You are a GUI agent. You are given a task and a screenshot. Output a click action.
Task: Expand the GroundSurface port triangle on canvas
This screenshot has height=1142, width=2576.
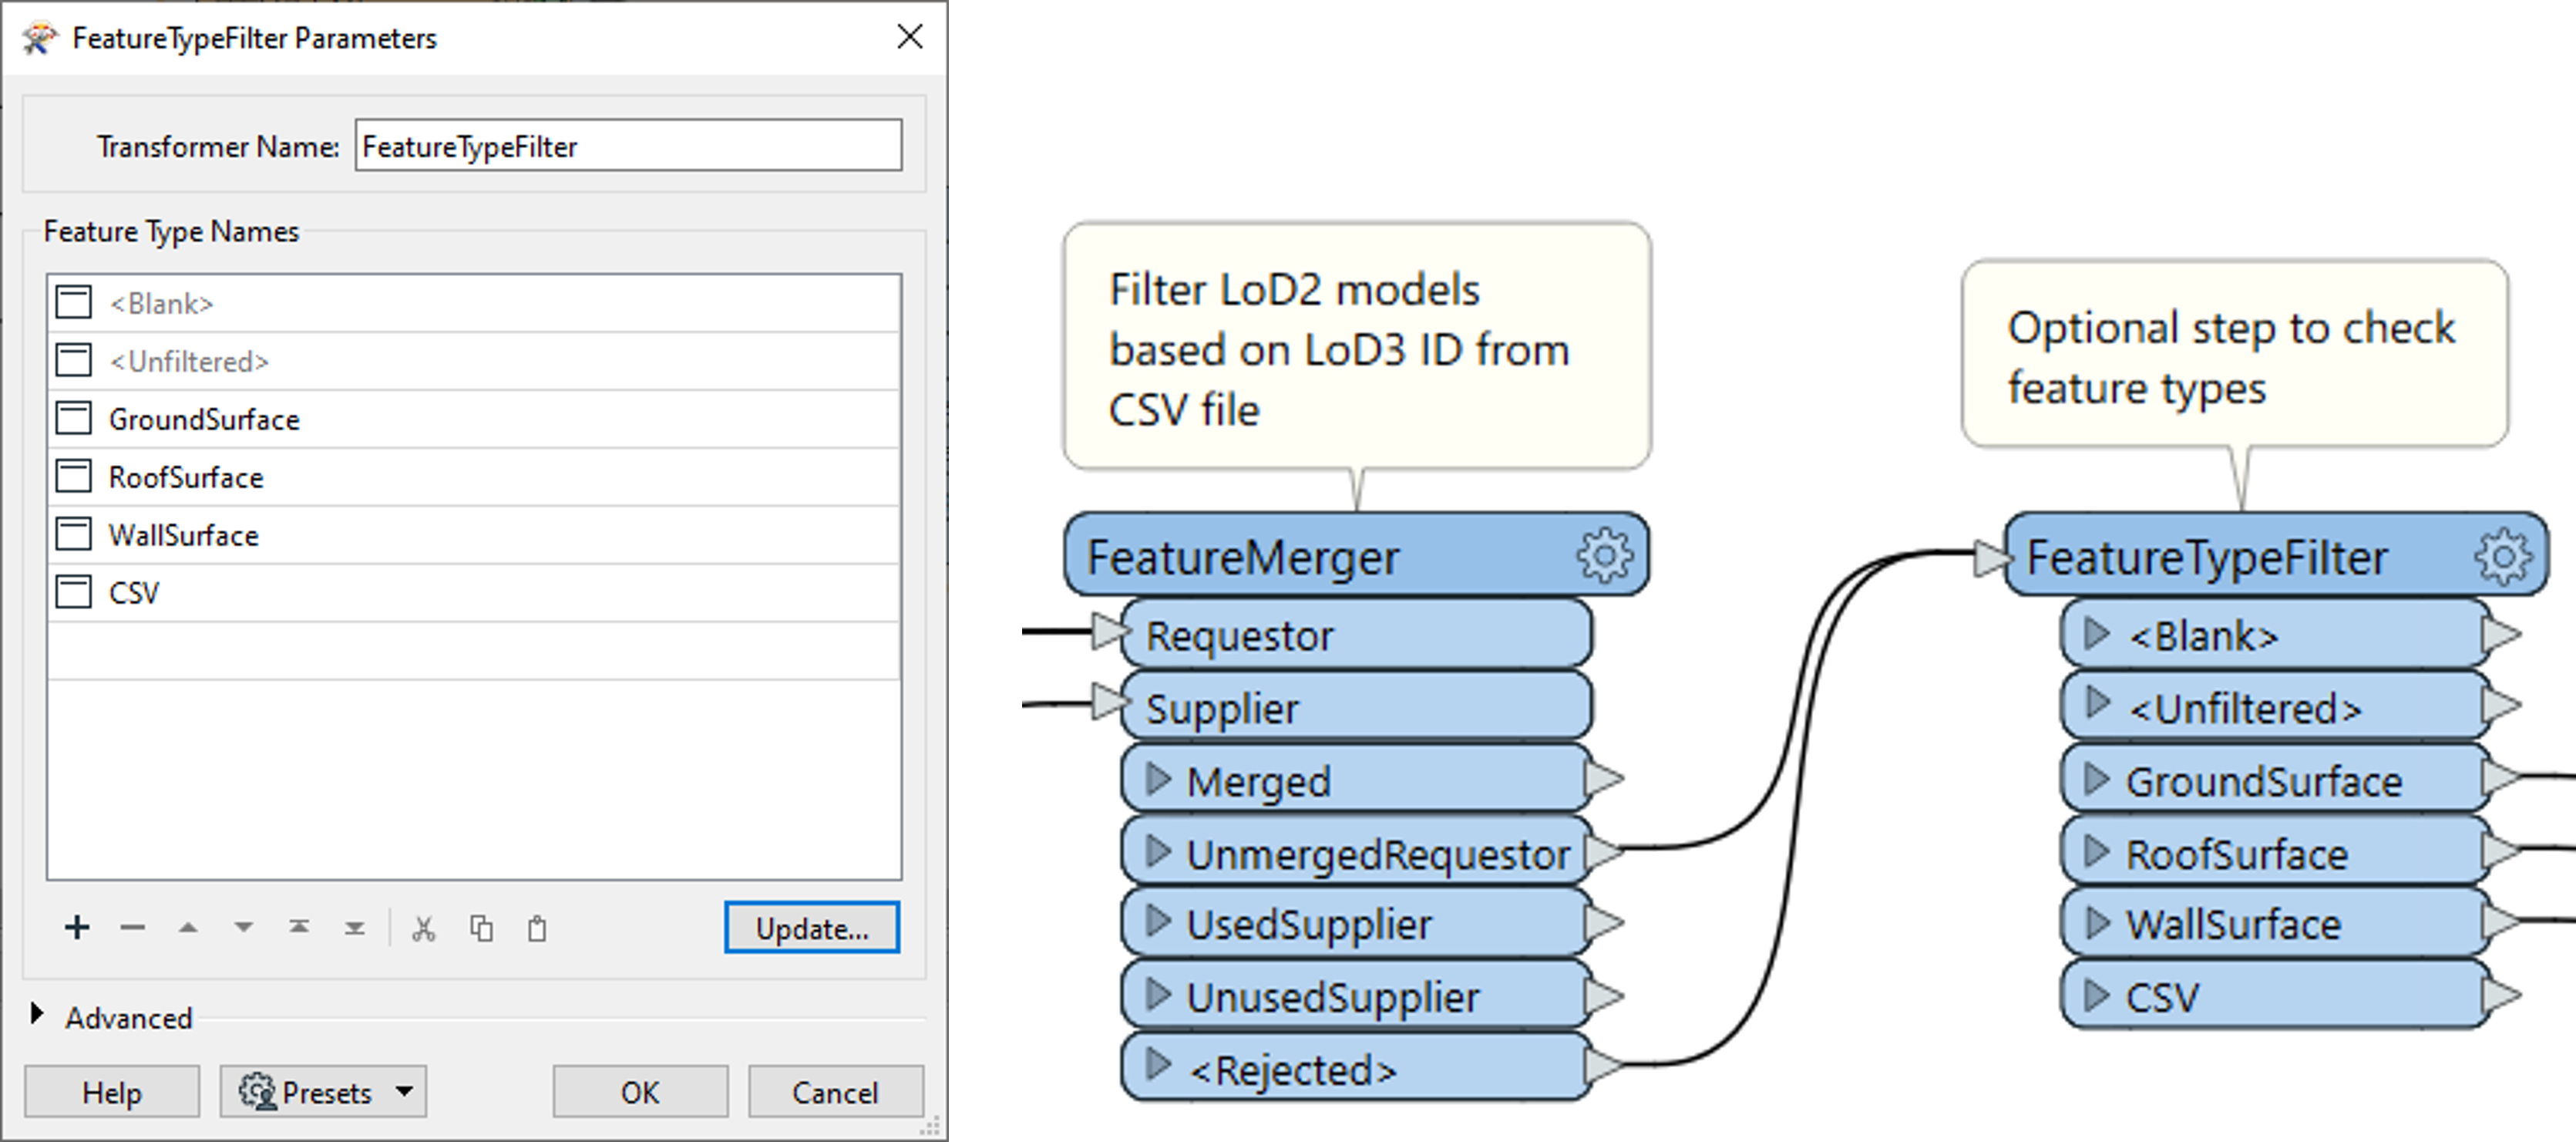[x=2096, y=778]
